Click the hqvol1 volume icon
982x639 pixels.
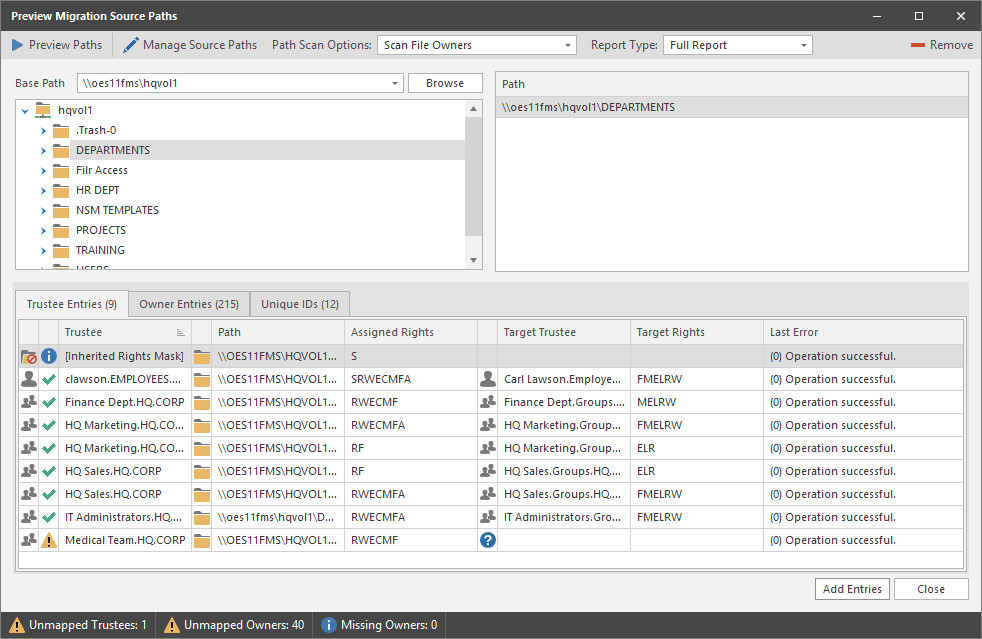[x=43, y=110]
